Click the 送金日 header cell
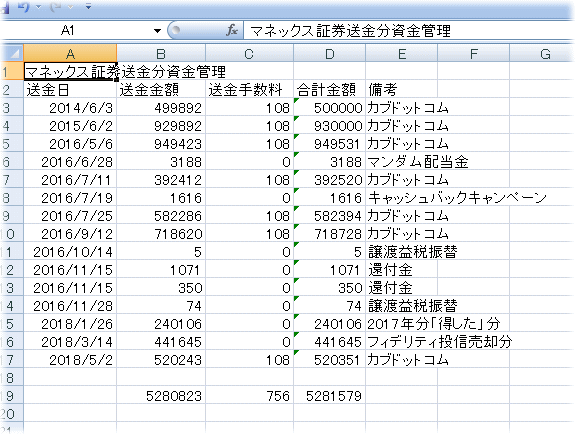The height and width of the screenshot is (434, 575). [70, 90]
